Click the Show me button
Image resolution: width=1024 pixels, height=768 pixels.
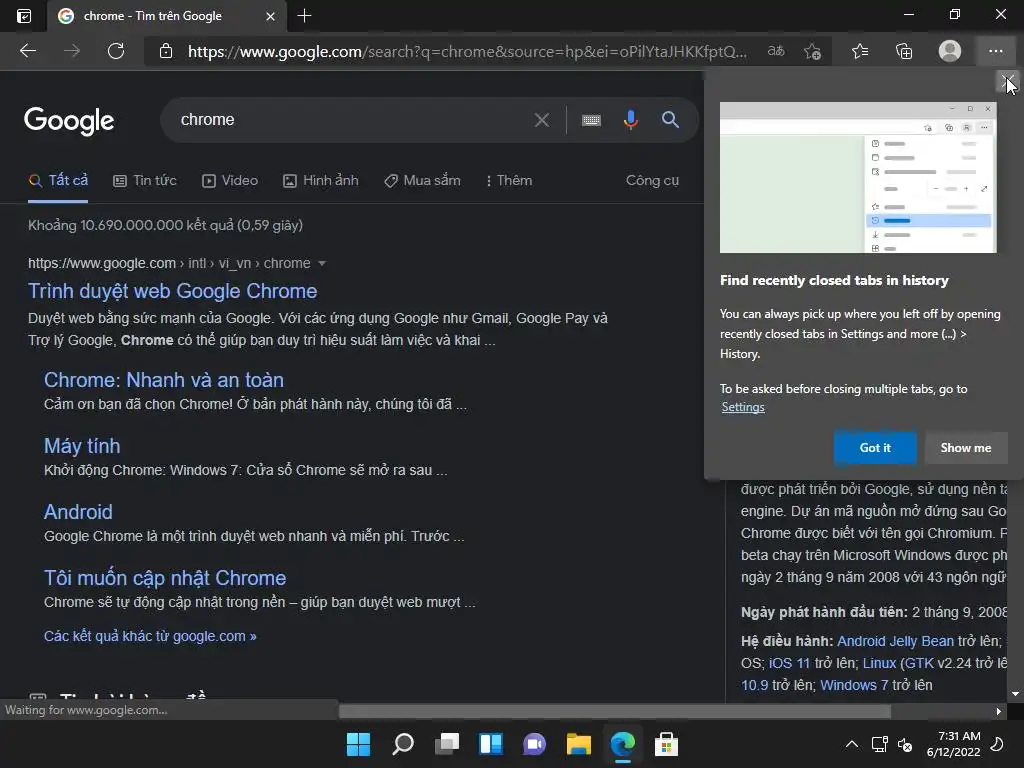click(x=966, y=448)
